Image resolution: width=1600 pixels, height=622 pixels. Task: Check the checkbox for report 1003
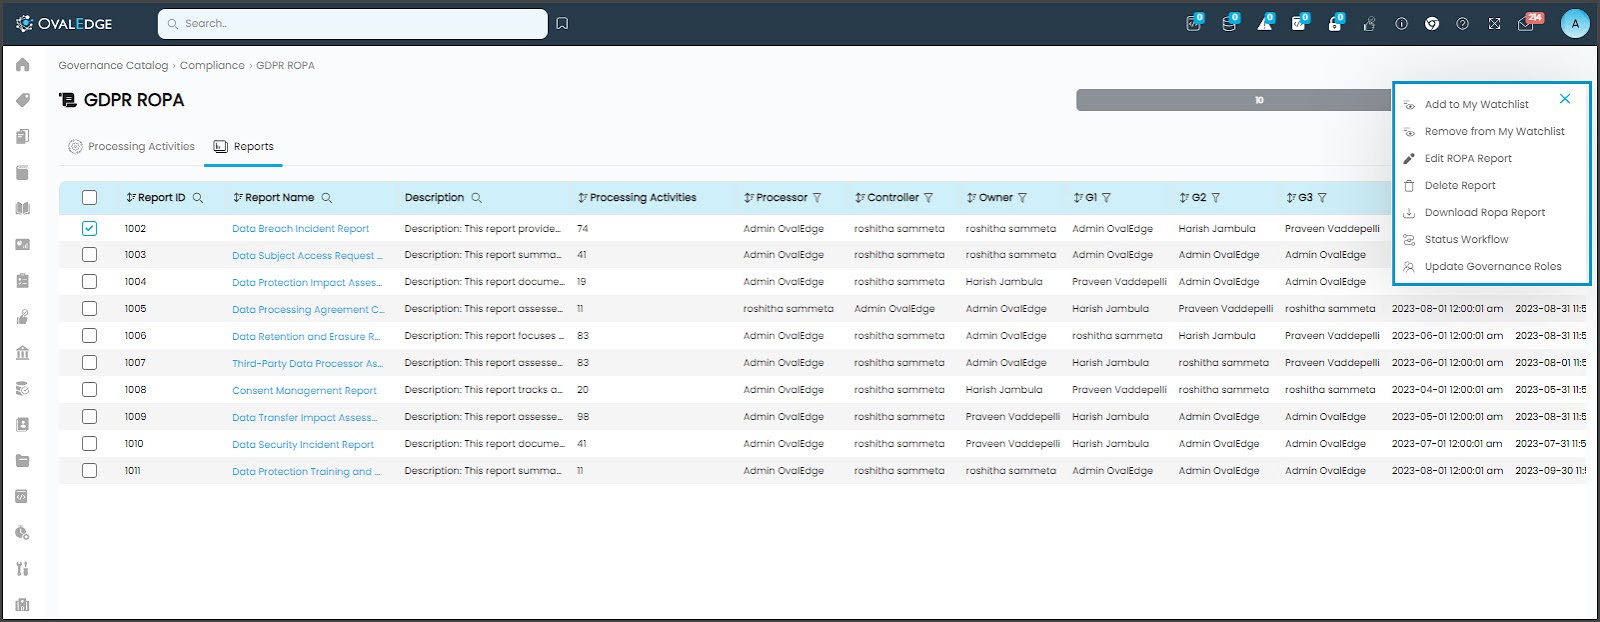[x=89, y=255]
